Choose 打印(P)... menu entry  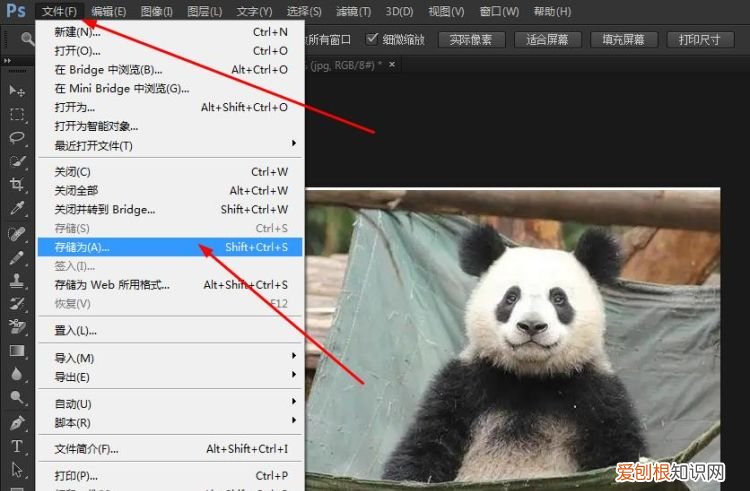click(170, 476)
